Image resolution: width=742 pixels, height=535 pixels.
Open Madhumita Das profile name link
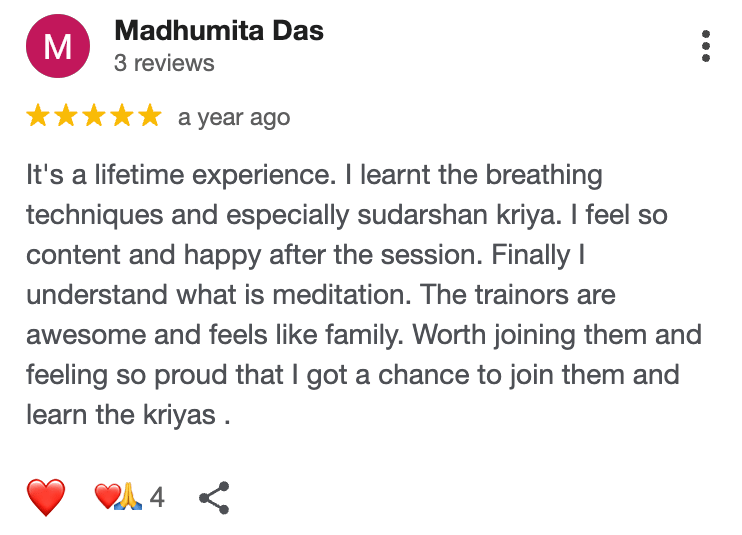[219, 31]
